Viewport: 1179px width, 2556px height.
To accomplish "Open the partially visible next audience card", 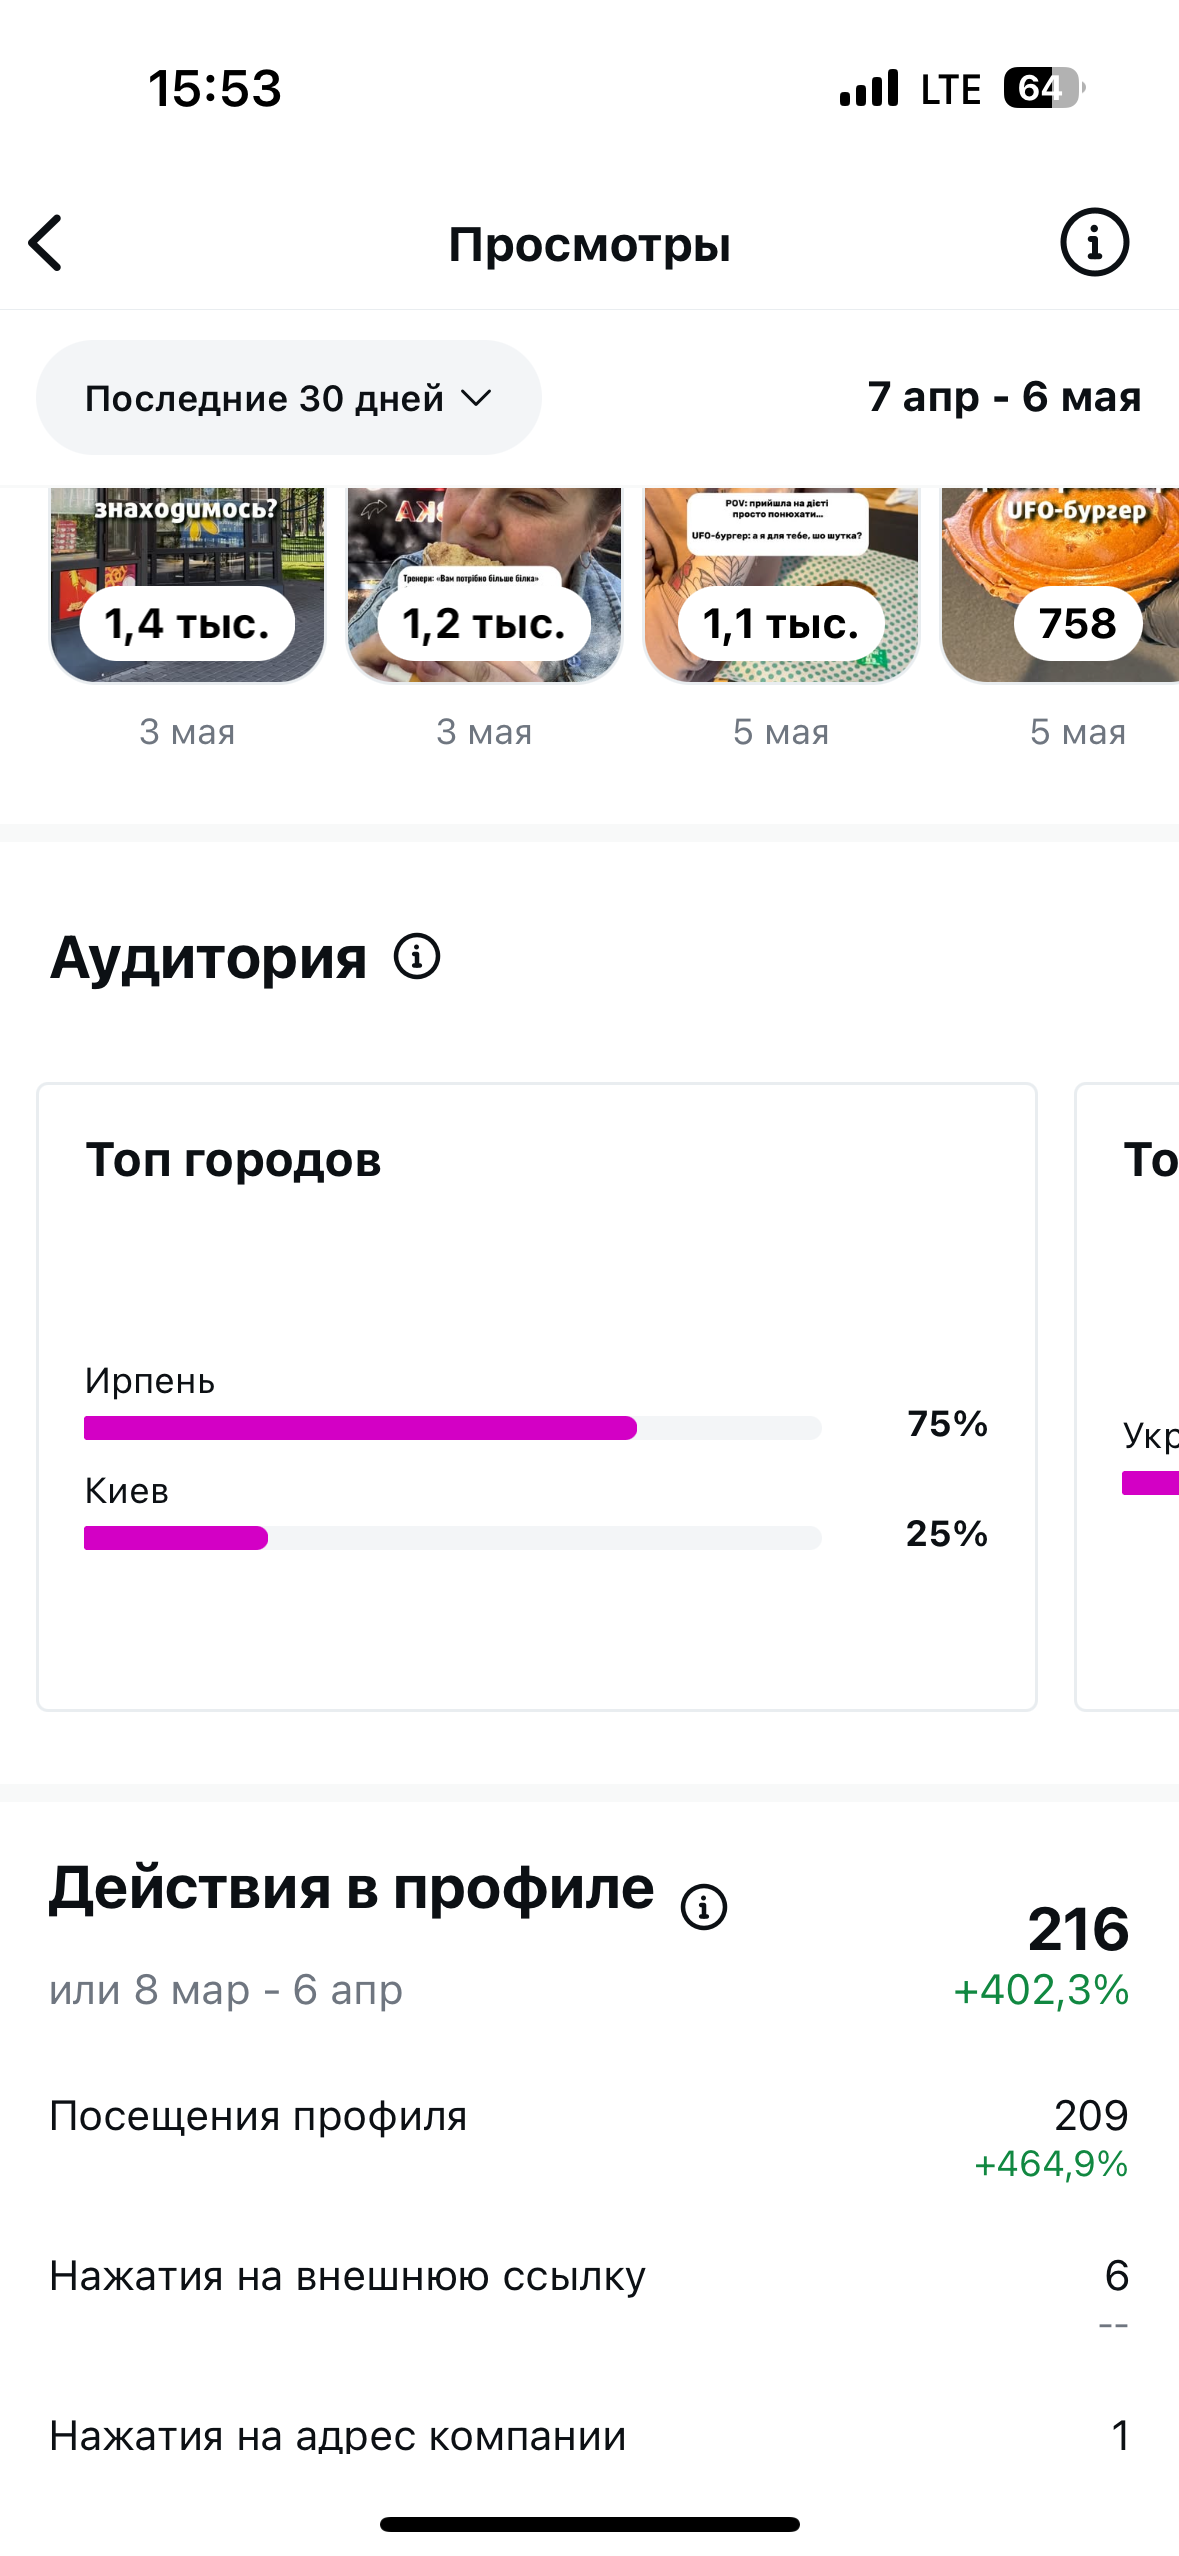I will coord(1127,1397).
